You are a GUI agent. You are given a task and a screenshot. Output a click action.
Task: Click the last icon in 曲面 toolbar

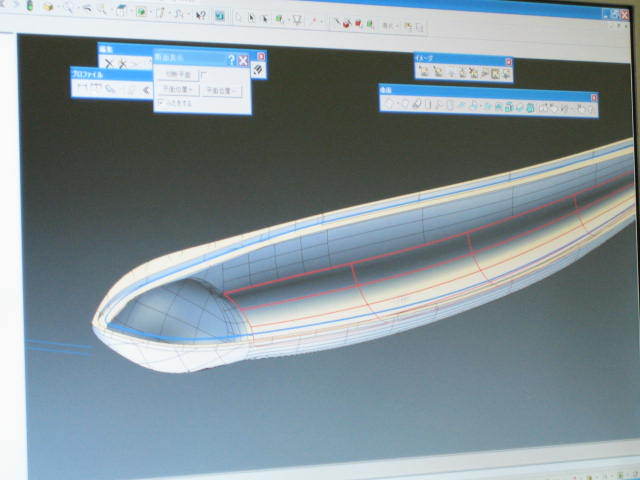pos(589,110)
